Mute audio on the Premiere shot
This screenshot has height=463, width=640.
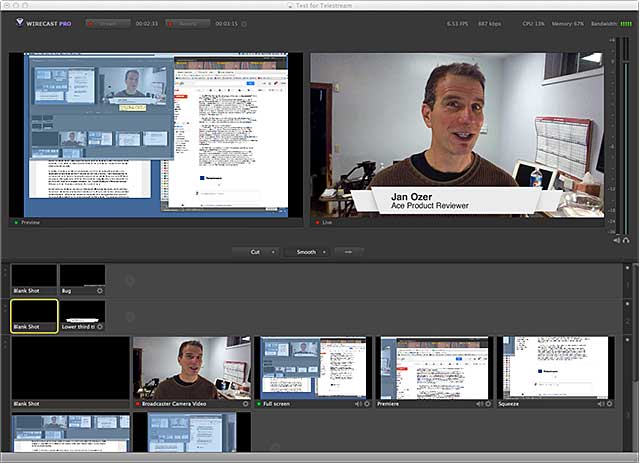tap(476, 404)
